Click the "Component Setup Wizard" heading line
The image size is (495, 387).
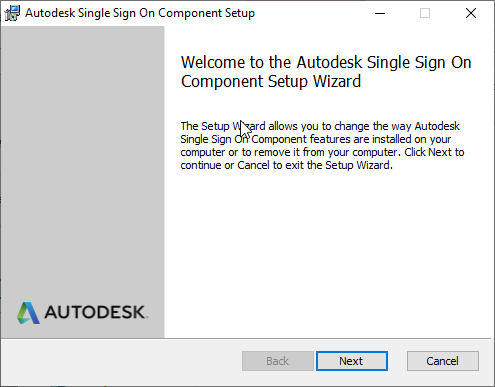[x=271, y=82]
